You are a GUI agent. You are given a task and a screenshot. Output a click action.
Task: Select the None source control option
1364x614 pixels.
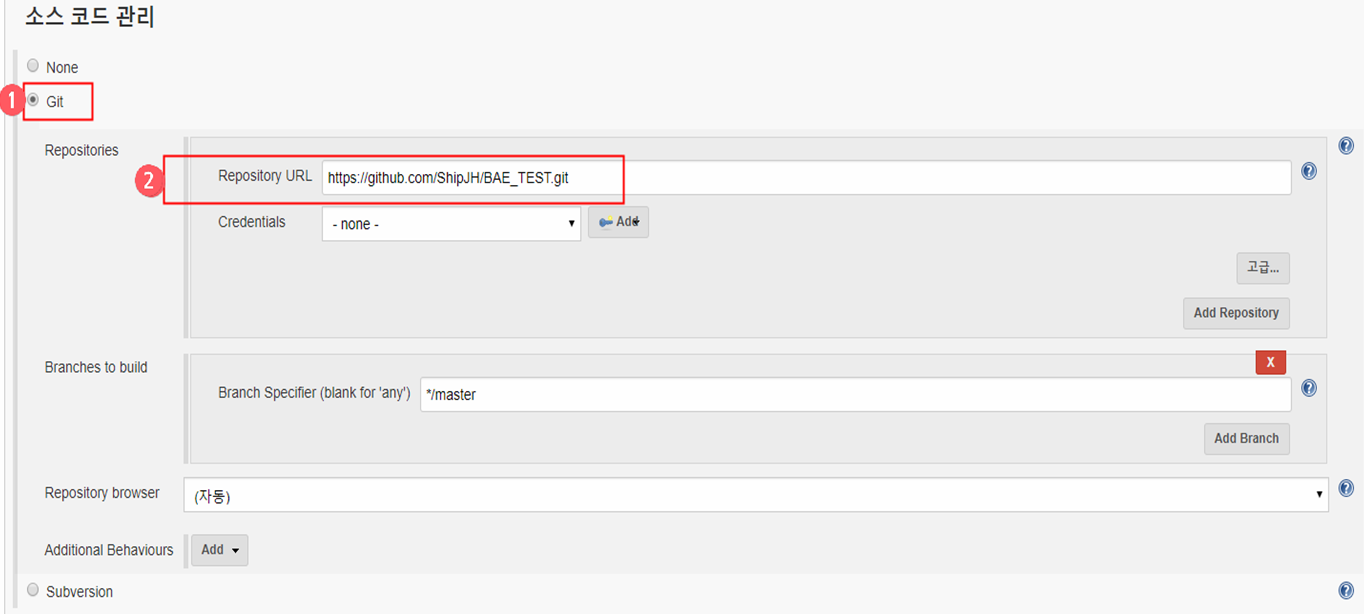tap(33, 66)
